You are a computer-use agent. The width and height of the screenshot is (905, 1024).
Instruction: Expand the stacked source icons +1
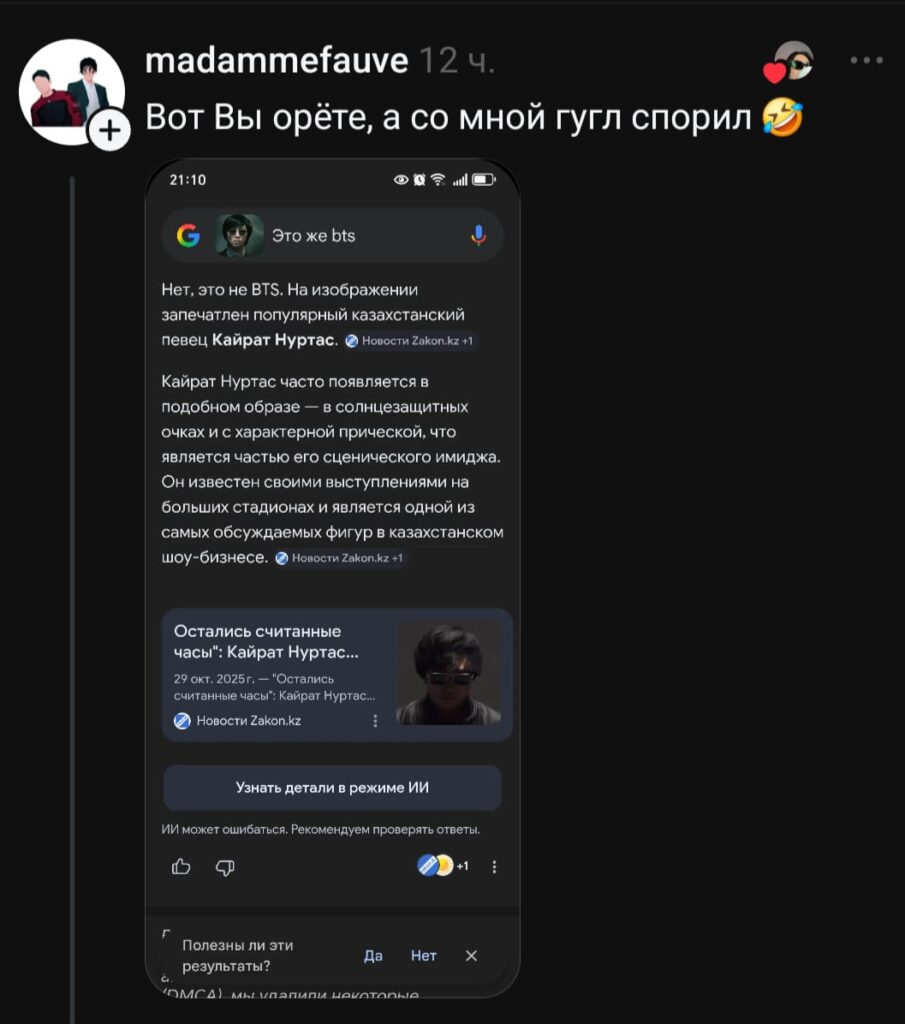(442, 866)
